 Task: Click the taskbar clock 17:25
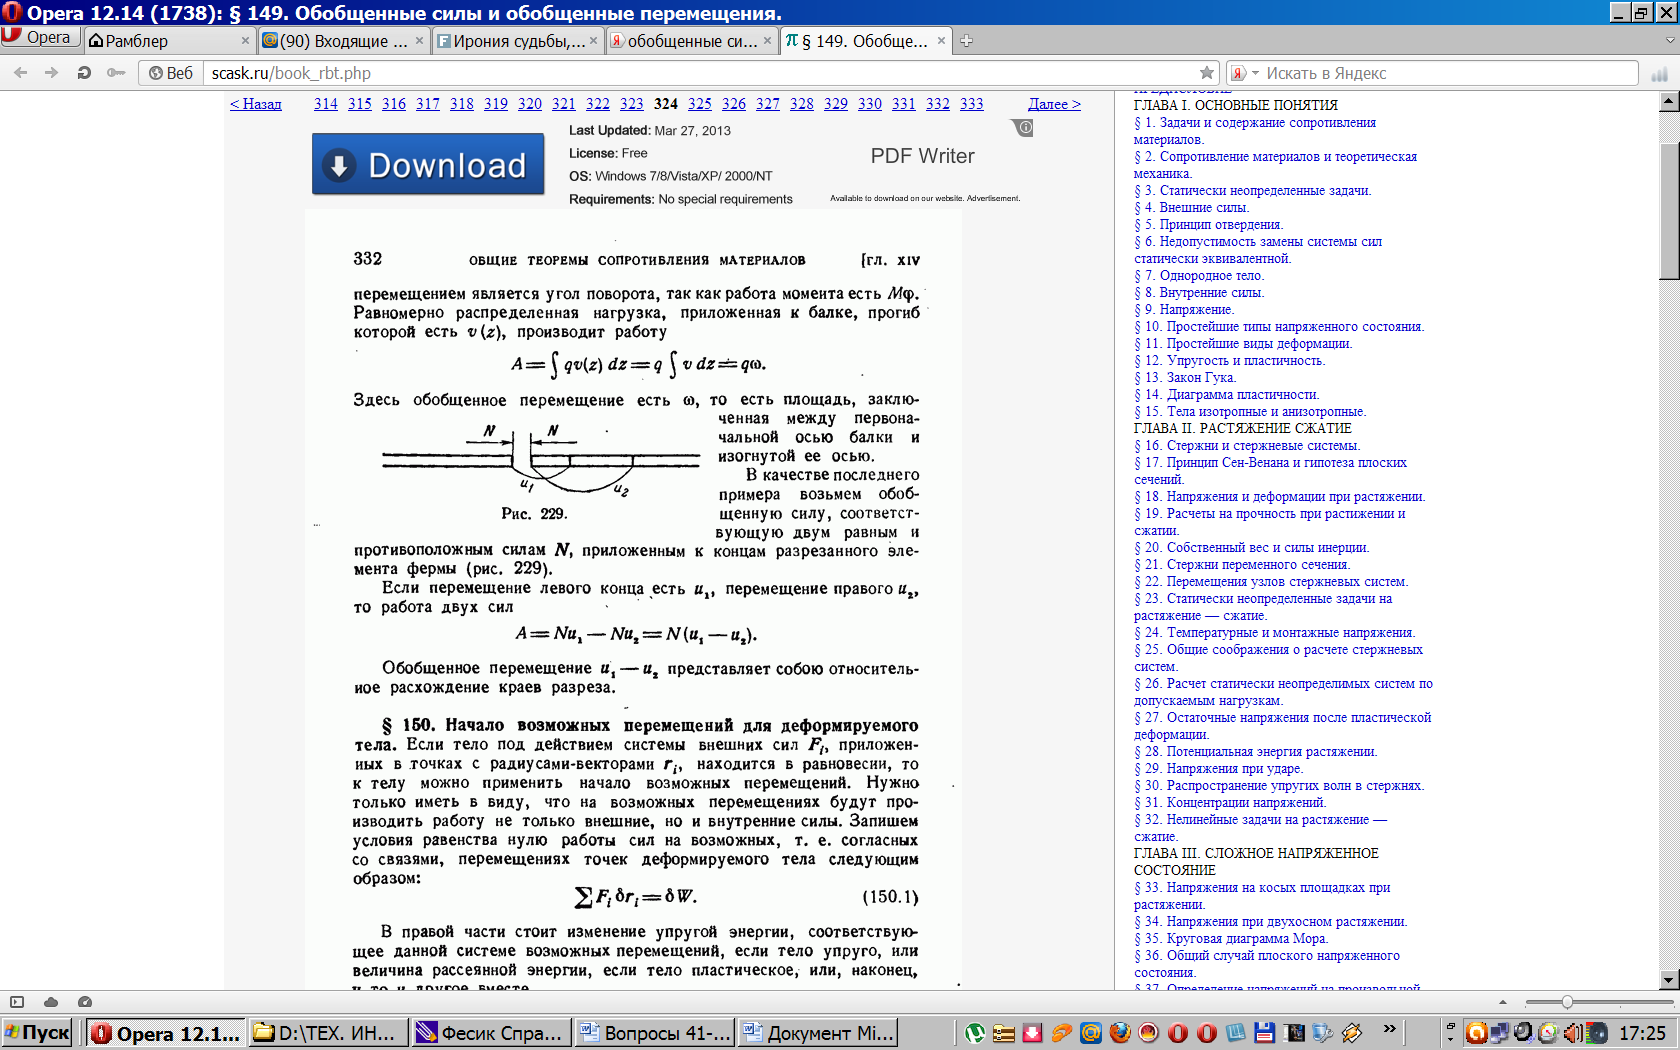click(x=1642, y=1033)
